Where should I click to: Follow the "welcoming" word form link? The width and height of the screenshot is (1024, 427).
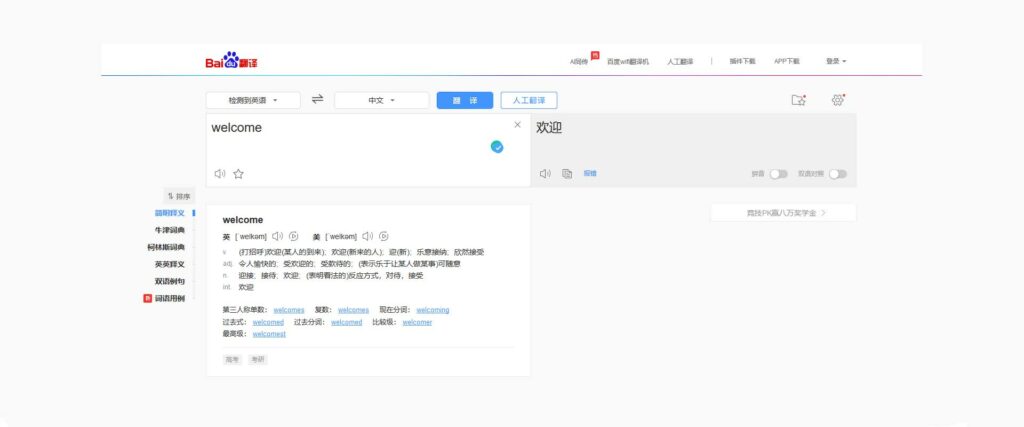(432, 310)
